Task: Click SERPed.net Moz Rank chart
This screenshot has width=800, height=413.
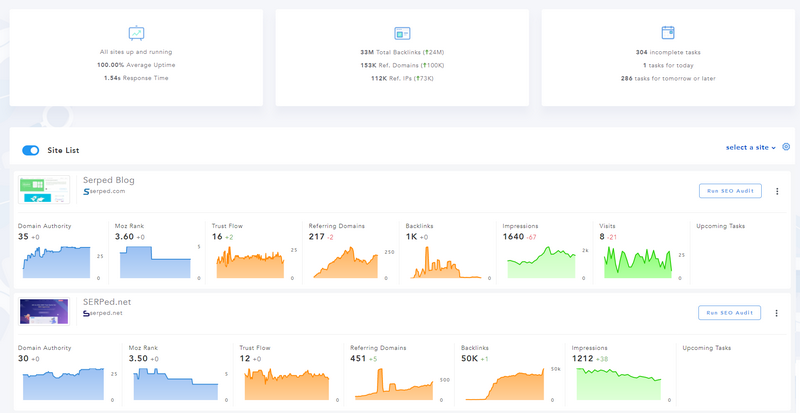Action: click(176, 384)
